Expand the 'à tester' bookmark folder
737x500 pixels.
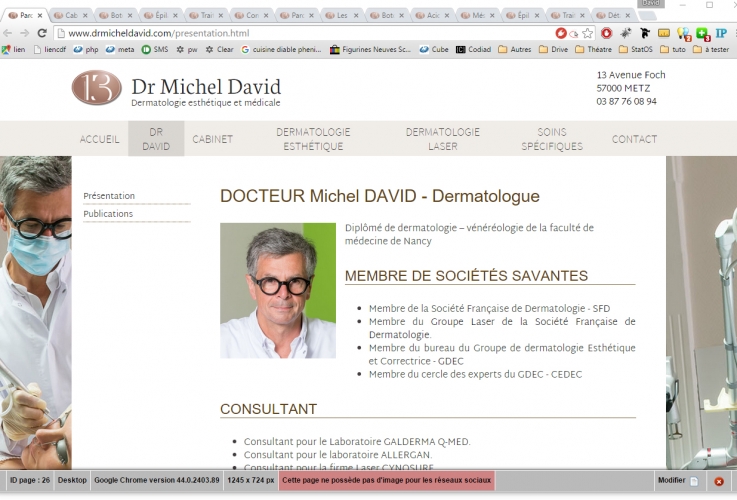coord(711,49)
